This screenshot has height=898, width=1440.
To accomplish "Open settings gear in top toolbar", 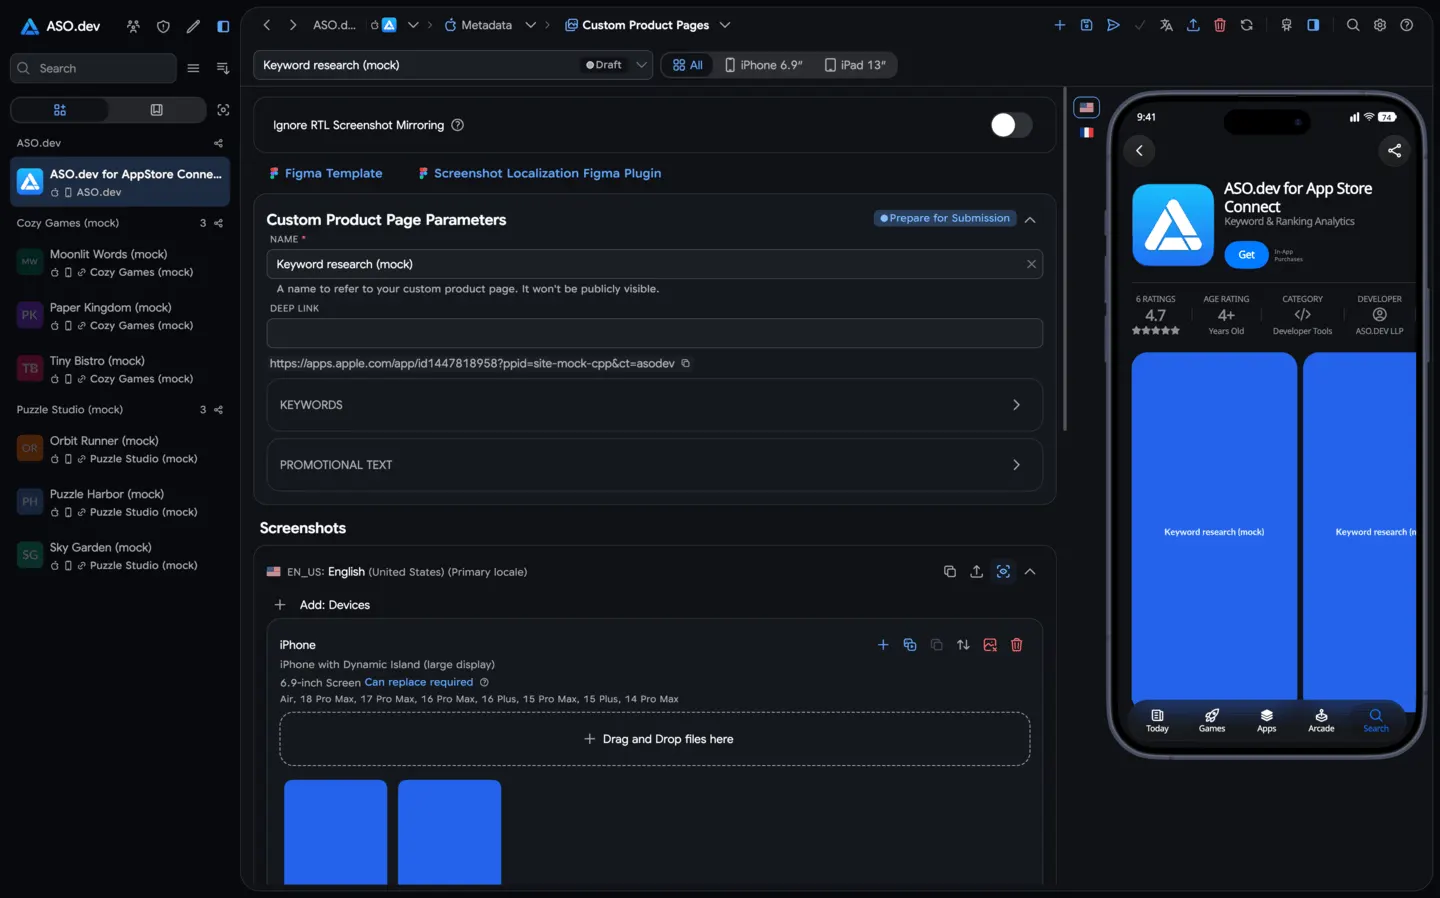I will coord(1380,25).
